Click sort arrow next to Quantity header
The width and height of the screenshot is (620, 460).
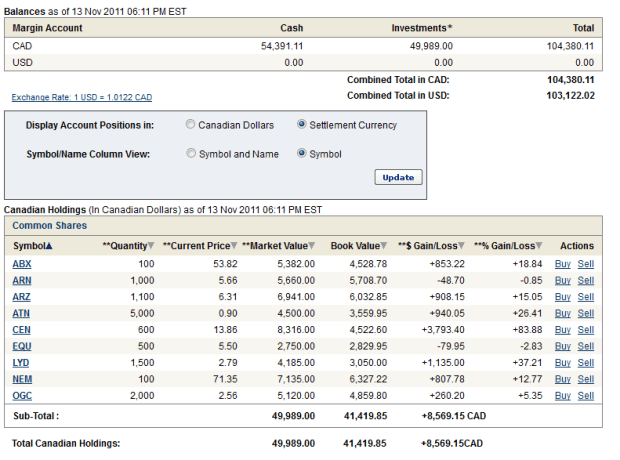tap(152, 246)
